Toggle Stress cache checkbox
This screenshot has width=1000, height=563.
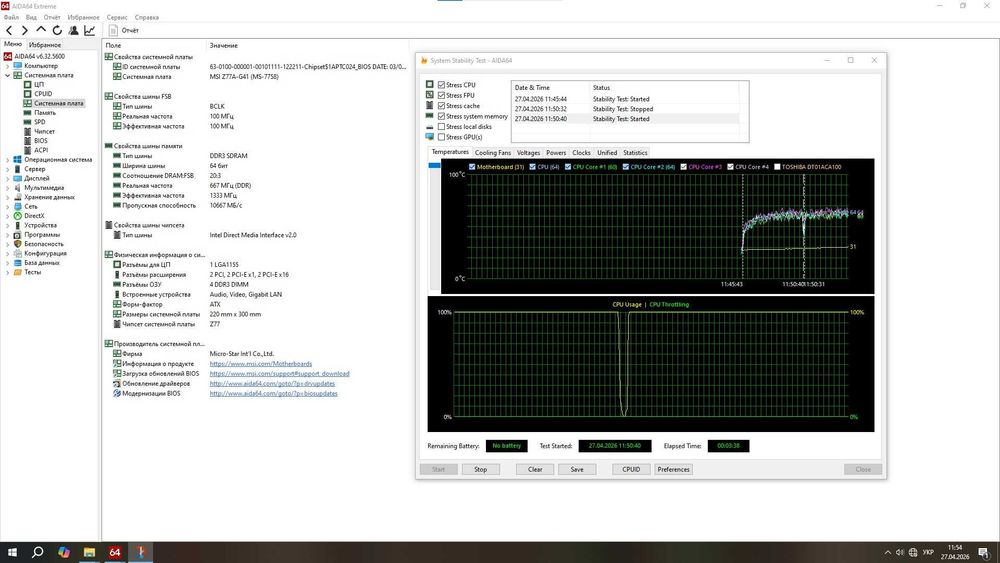coord(441,106)
